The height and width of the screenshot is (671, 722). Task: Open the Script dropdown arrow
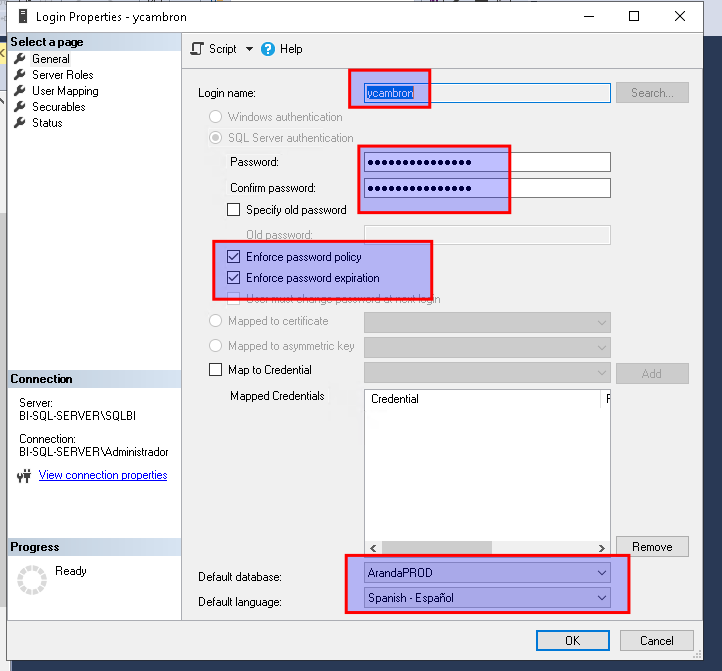pyautogui.click(x=248, y=49)
